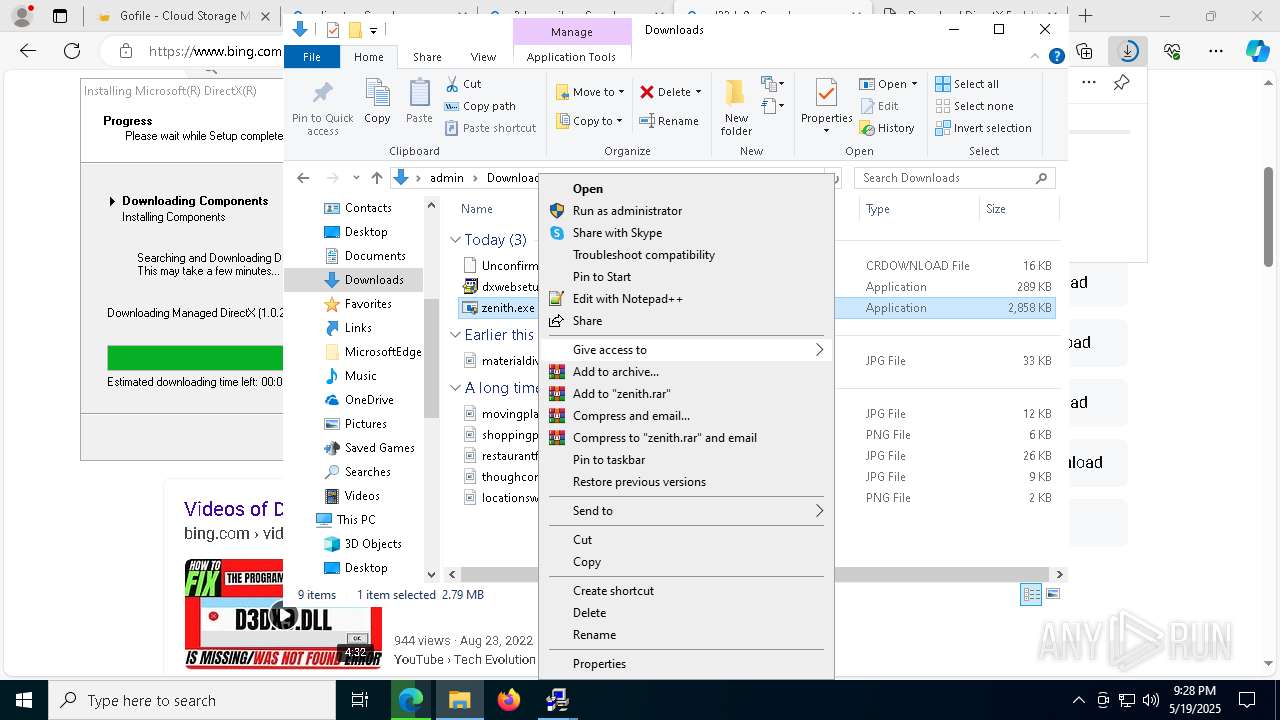Click Copy path in ribbon
The height and width of the screenshot is (720, 1280).
pyautogui.click(x=480, y=106)
